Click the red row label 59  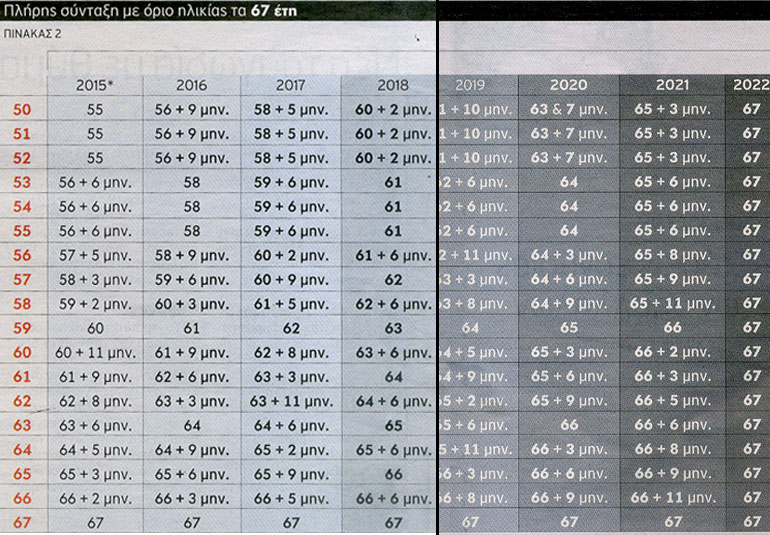pos(20,327)
